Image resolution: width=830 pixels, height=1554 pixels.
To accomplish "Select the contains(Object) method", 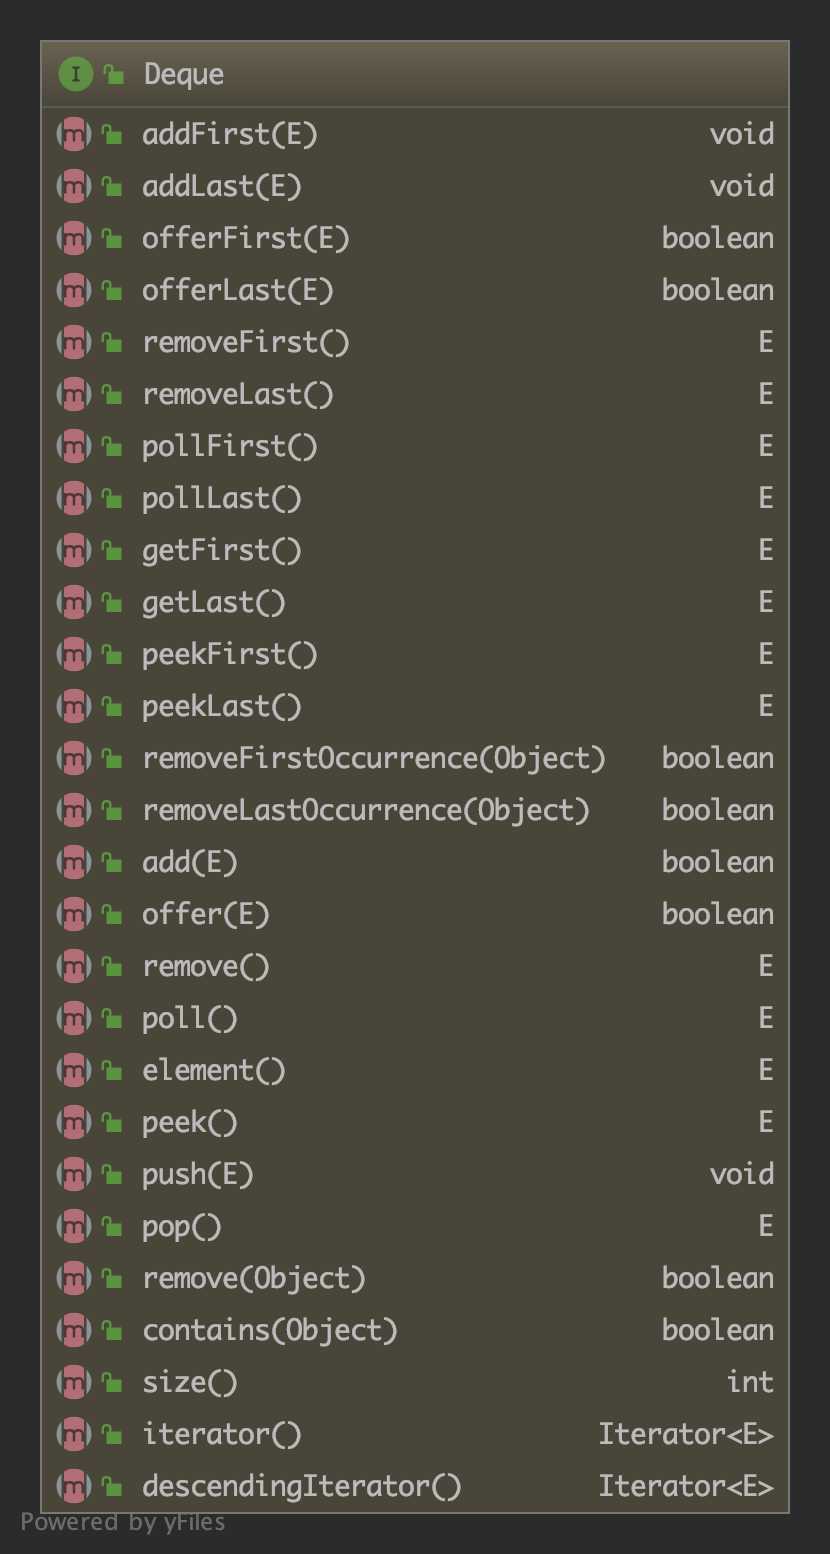I will coord(270,1330).
